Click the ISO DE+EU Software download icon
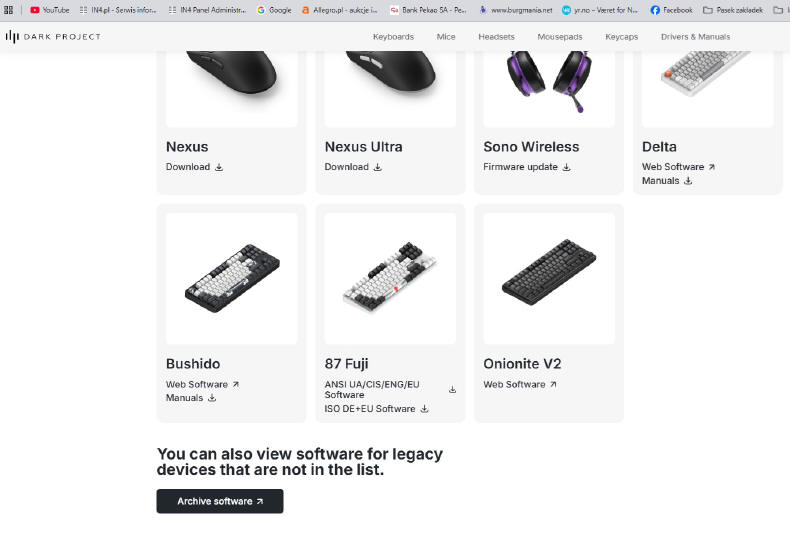The width and height of the screenshot is (790, 541). (424, 409)
